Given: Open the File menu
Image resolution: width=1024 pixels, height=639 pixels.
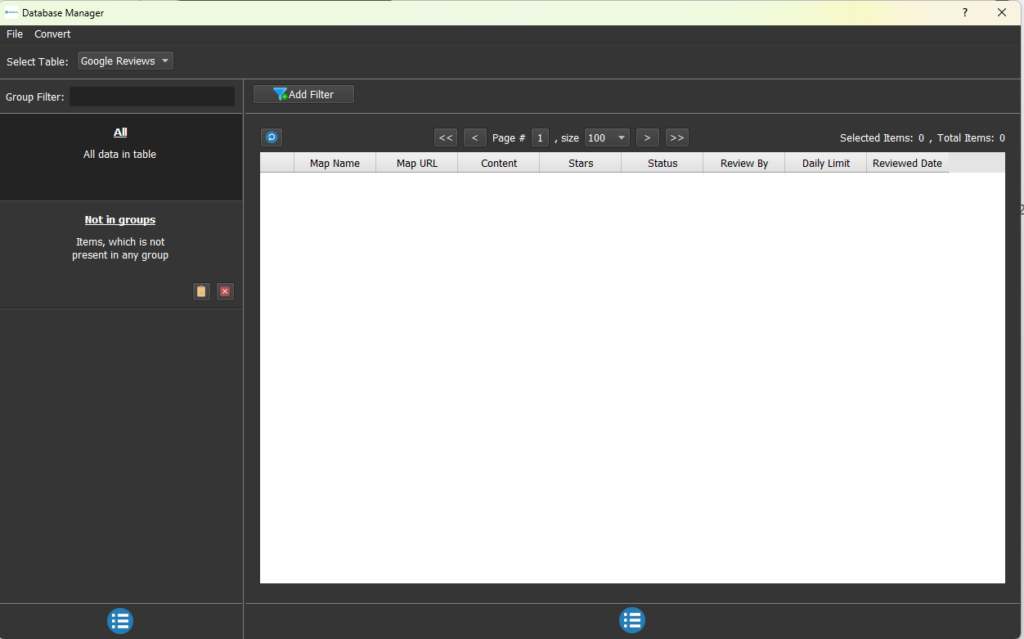Looking at the screenshot, I should [14, 34].
